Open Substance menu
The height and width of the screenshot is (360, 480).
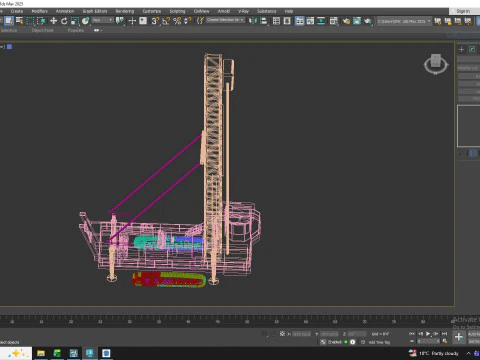coord(266,11)
